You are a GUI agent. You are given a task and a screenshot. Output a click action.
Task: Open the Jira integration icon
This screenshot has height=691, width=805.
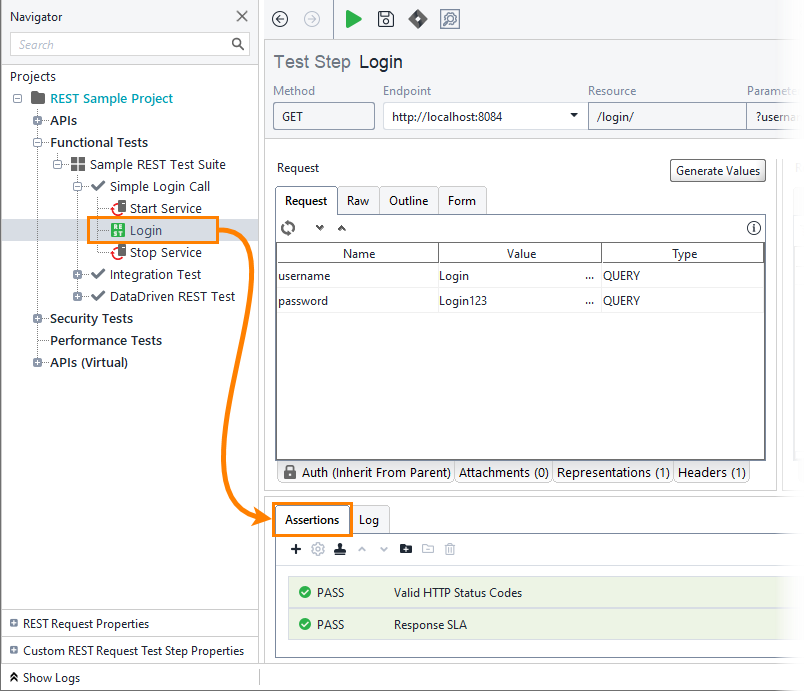tap(417, 19)
